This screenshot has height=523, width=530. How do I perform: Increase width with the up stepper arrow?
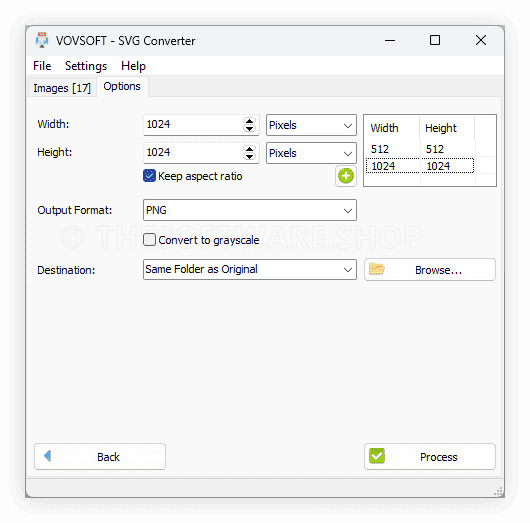coord(249,121)
